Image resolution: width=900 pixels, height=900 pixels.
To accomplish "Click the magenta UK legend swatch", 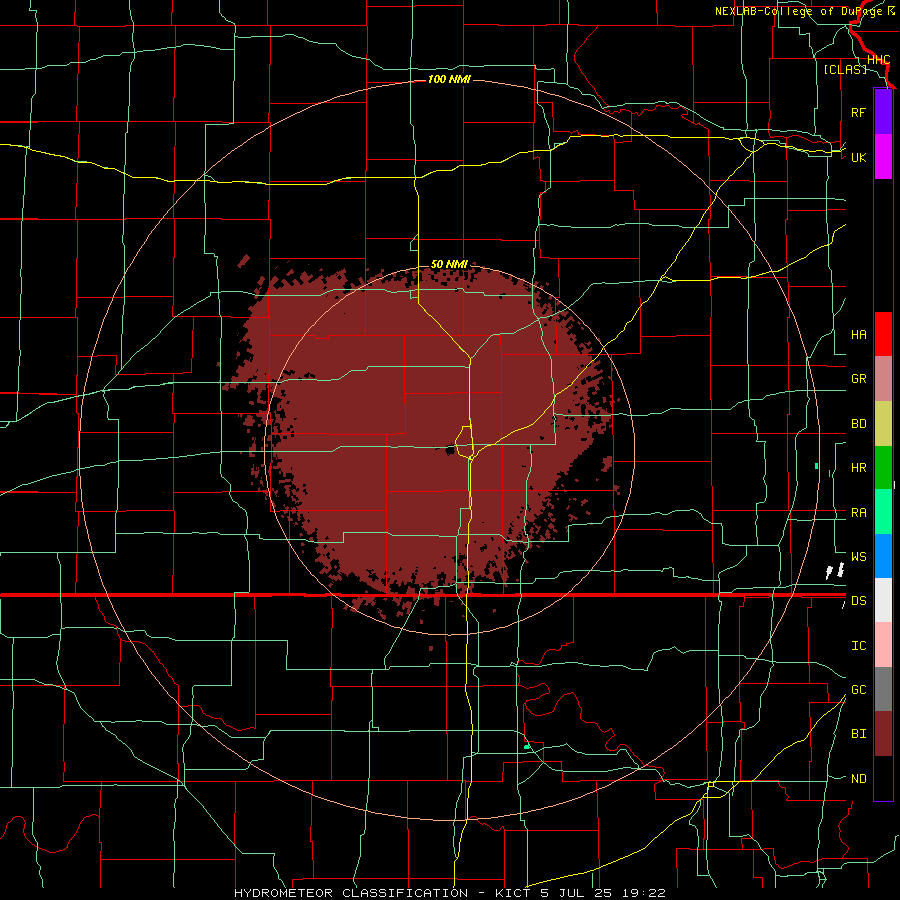I will click(883, 157).
